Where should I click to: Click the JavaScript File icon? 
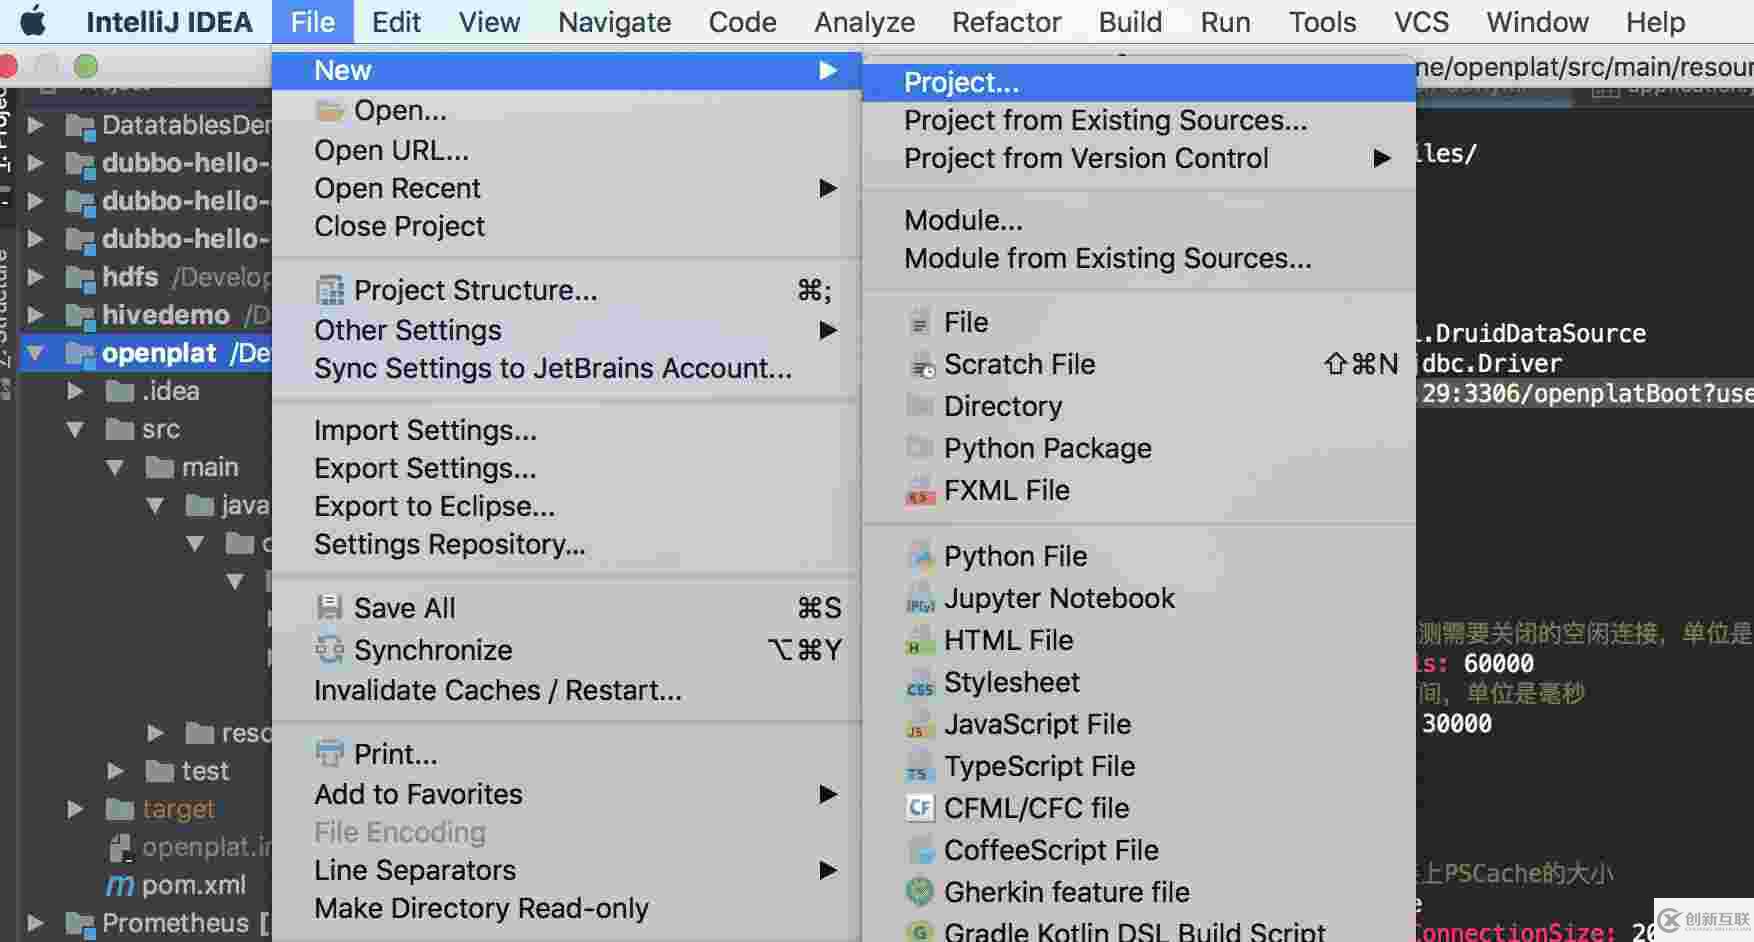pyautogui.click(x=919, y=726)
